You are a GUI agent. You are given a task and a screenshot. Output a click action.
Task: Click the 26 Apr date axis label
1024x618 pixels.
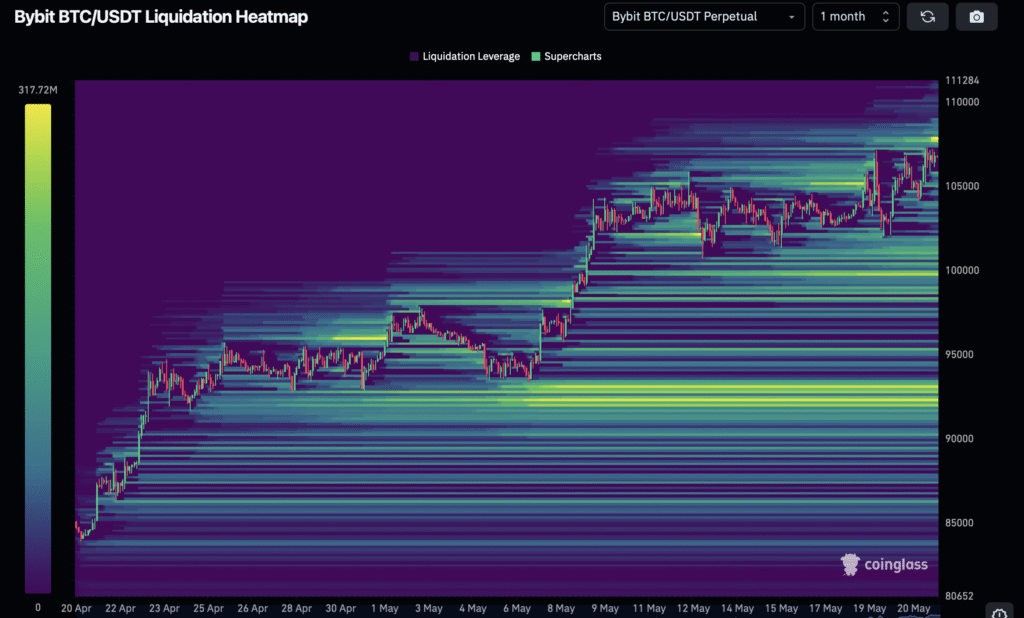pyautogui.click(x=252, y=608)
